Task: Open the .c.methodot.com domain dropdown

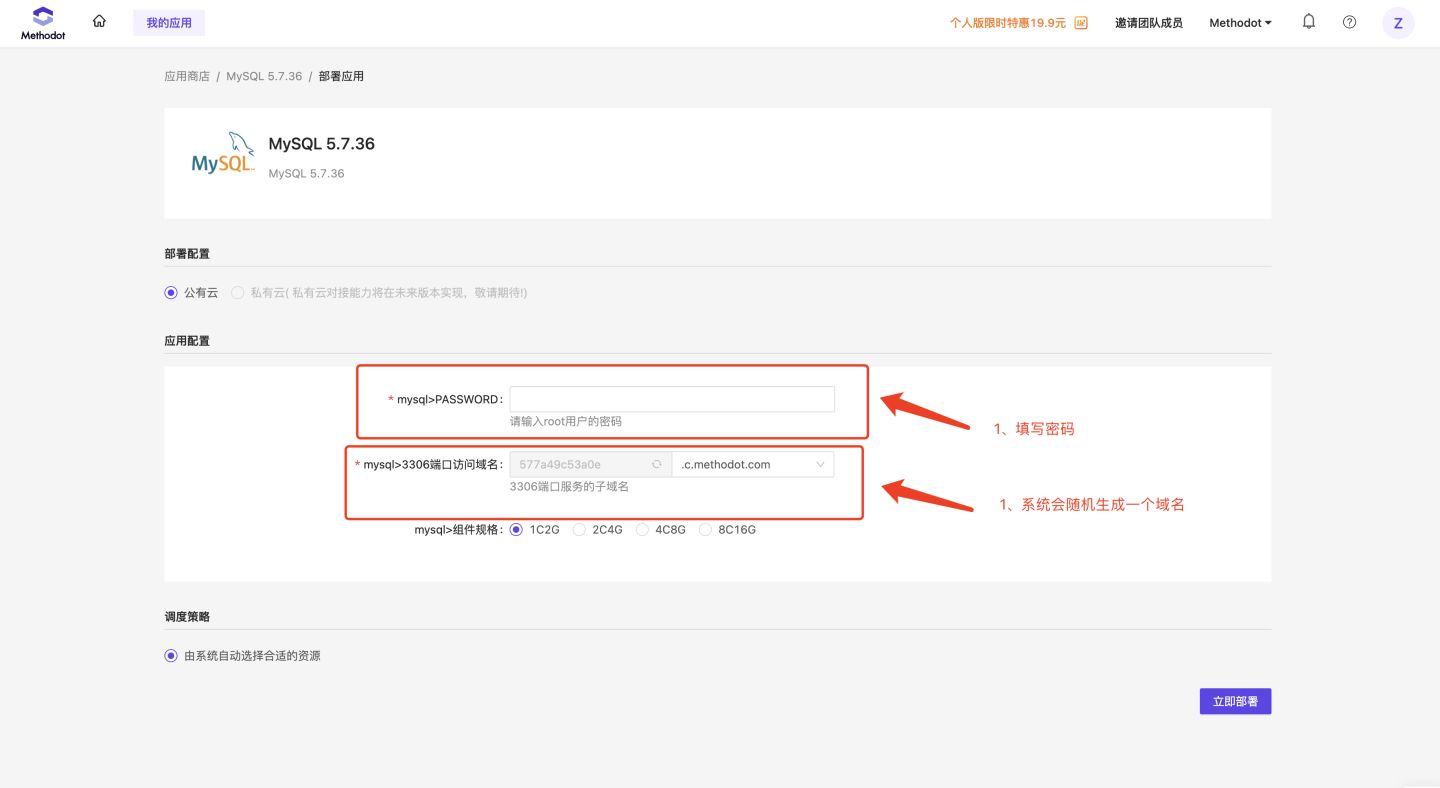Action: click(x=753, y=464)
